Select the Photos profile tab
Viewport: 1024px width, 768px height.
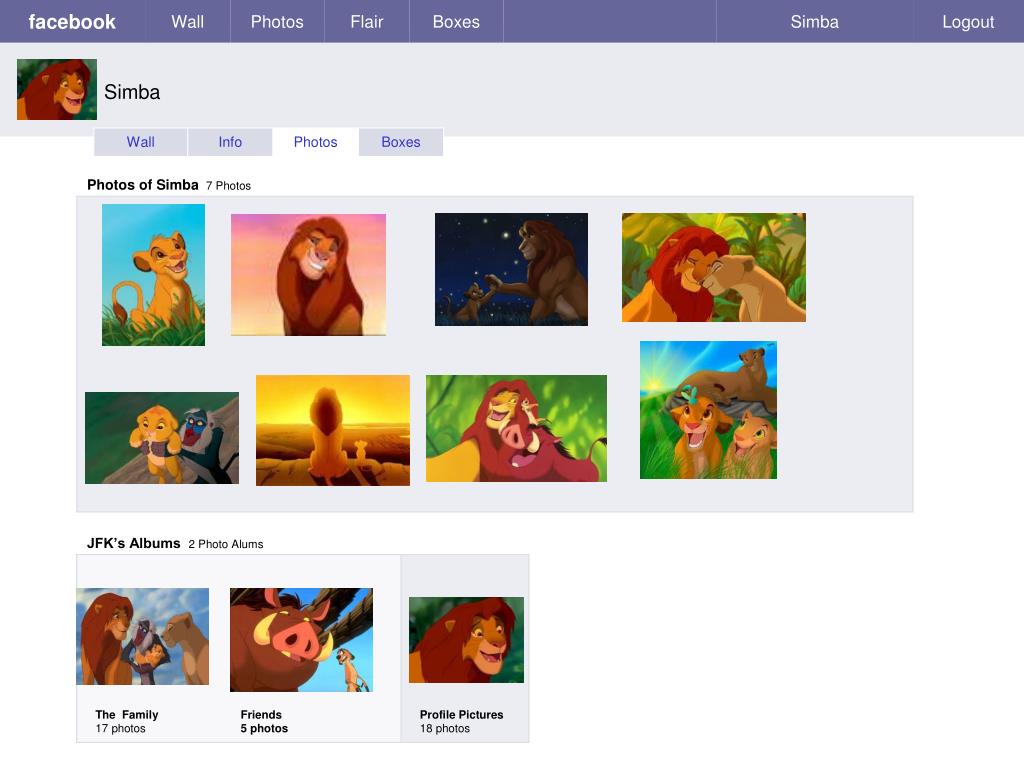coord(315,142)
